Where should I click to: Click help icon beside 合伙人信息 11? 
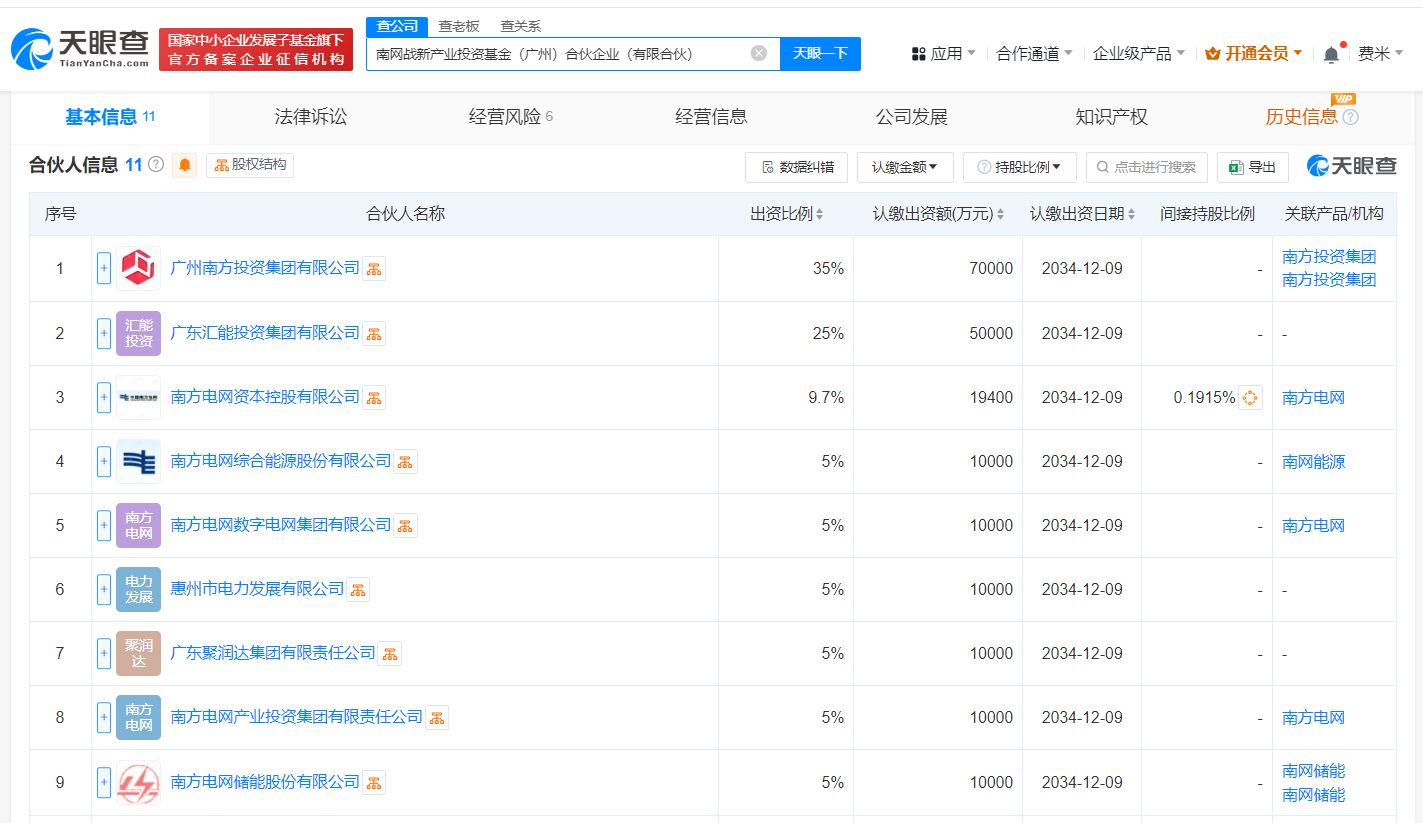(x=156, y=165)
